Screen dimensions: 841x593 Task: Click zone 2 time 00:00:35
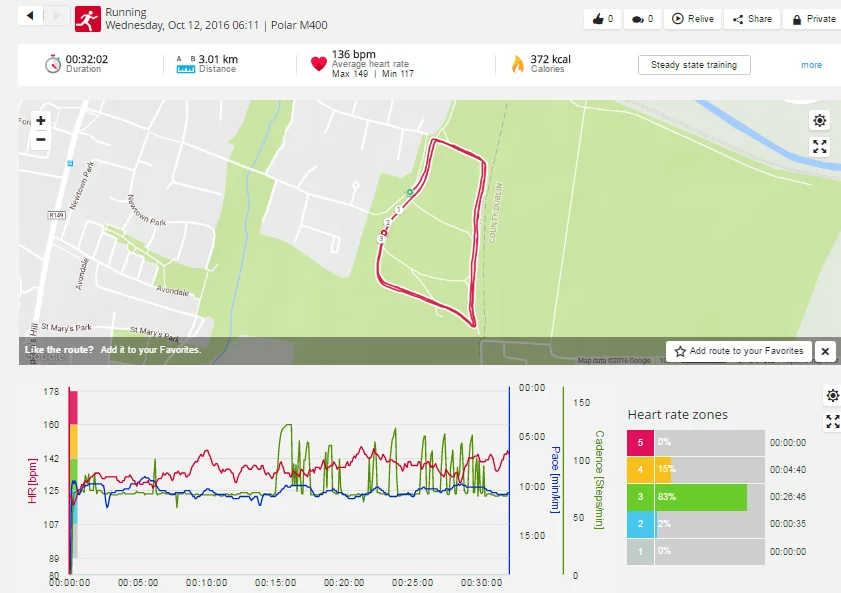point(787,524)
